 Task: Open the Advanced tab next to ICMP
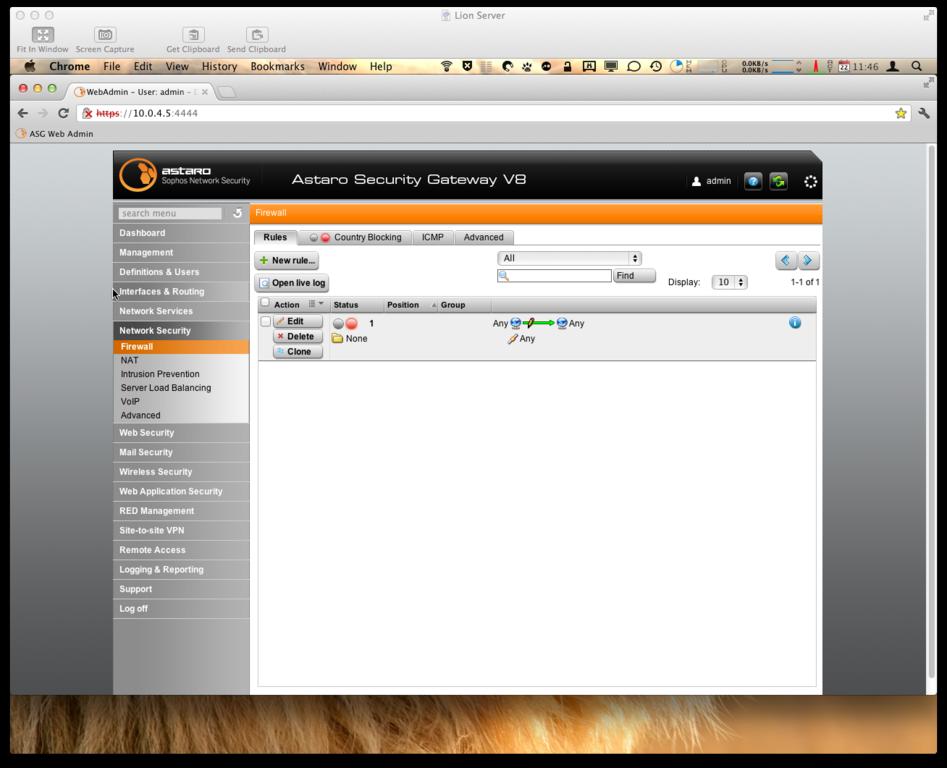tap(483, 237)
